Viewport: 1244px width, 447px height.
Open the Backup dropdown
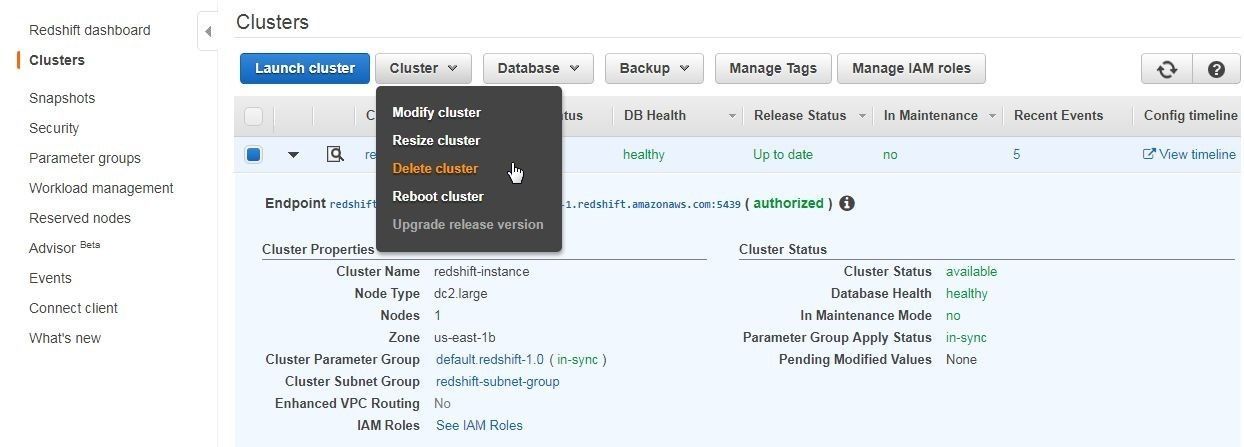click(x=654, y=68)
